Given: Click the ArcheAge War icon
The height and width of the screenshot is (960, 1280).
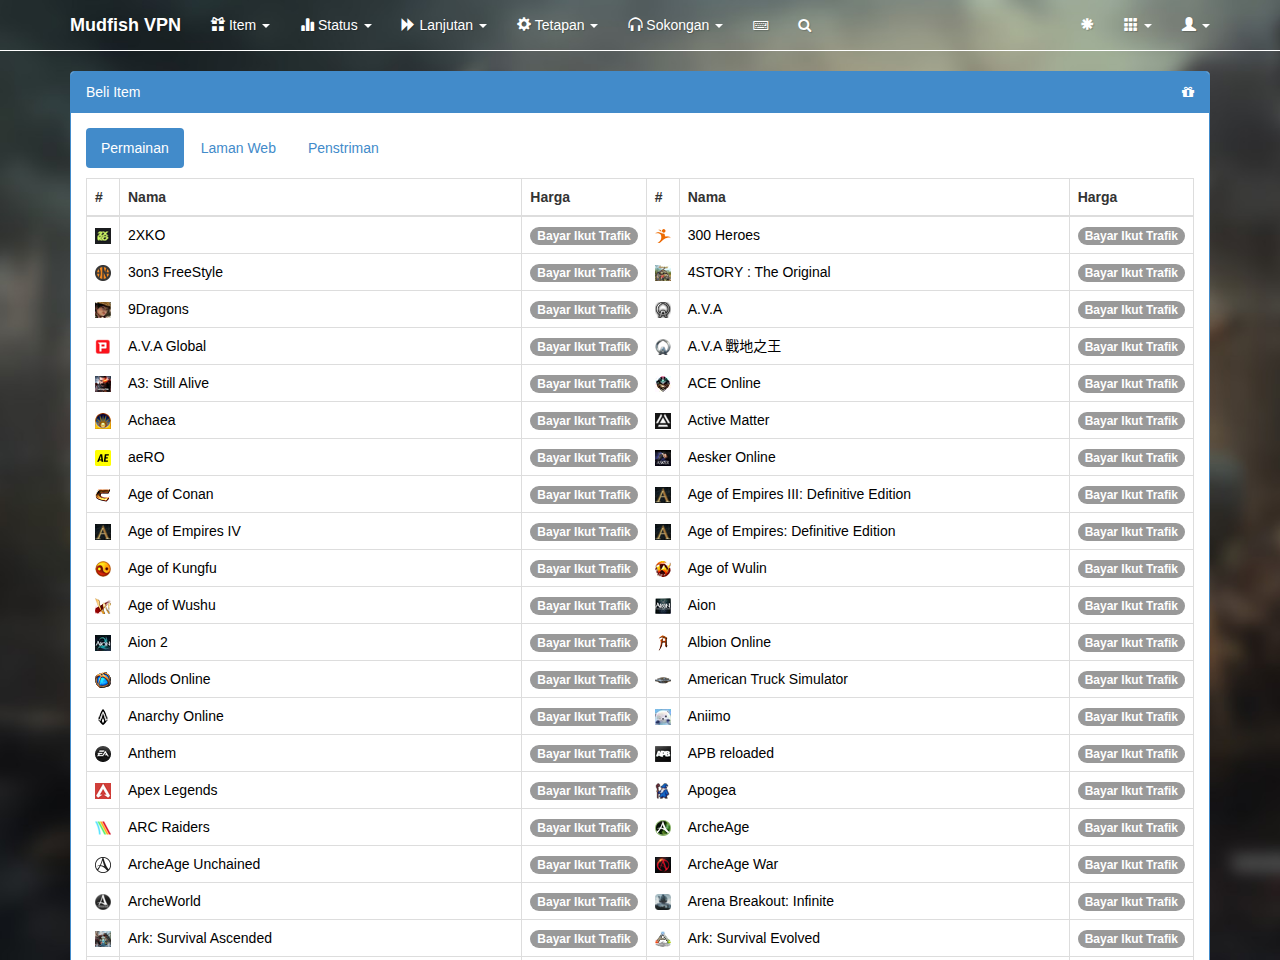Looking at the screenshot, I should point(663,865).
